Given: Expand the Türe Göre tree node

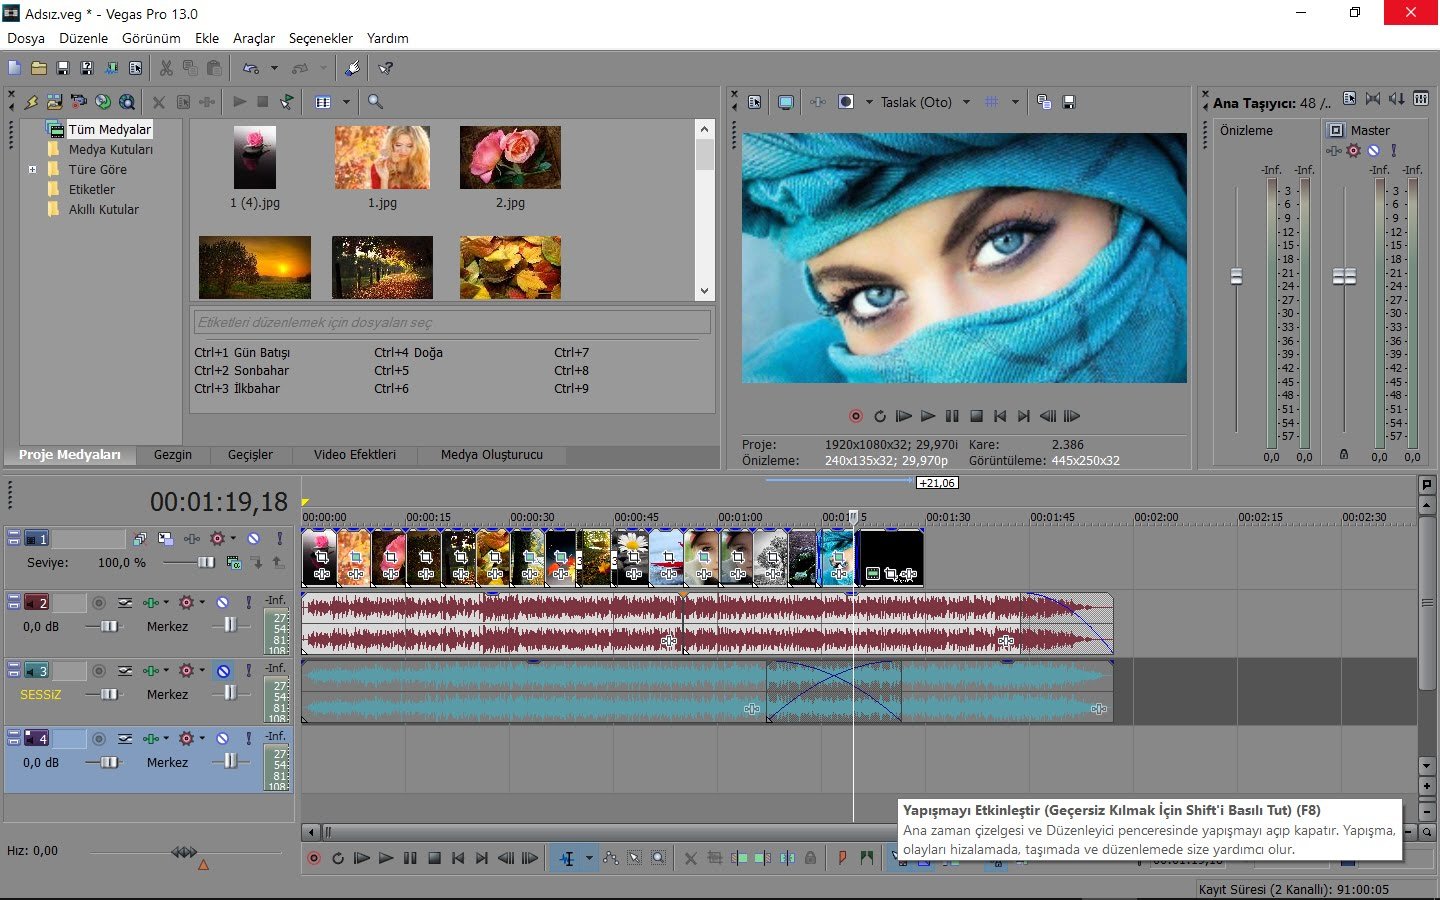Looking at the screenshot, I should pyautogui.click(x=32, y=170).
